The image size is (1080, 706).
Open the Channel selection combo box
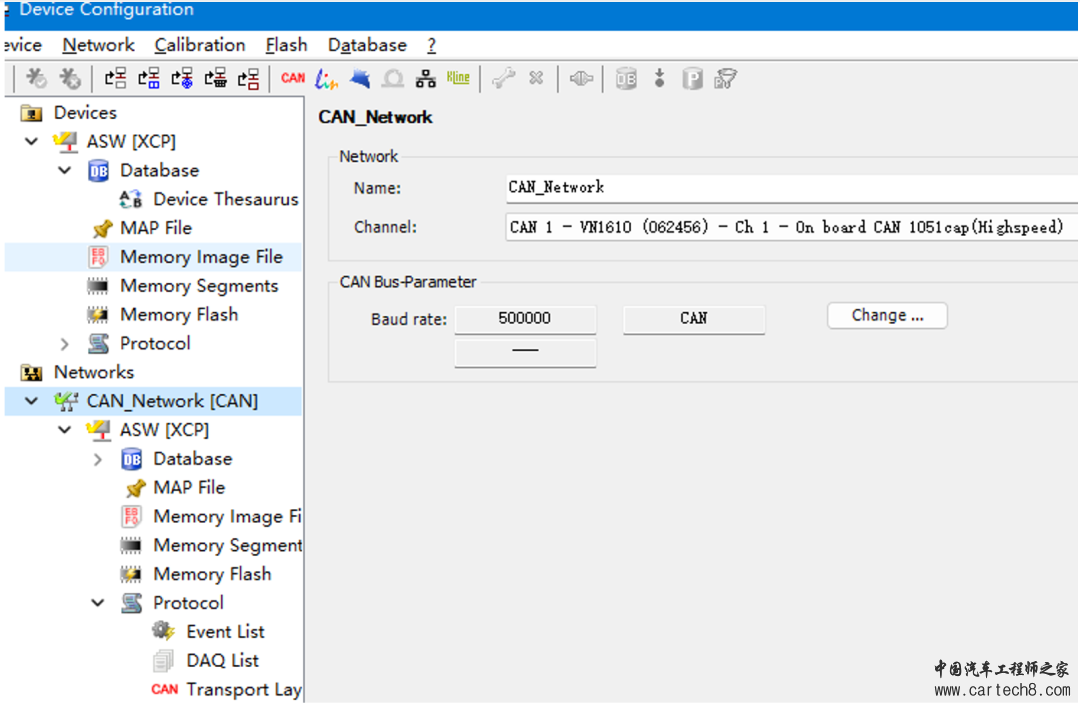pyautogui.click(x=791, y=227)
